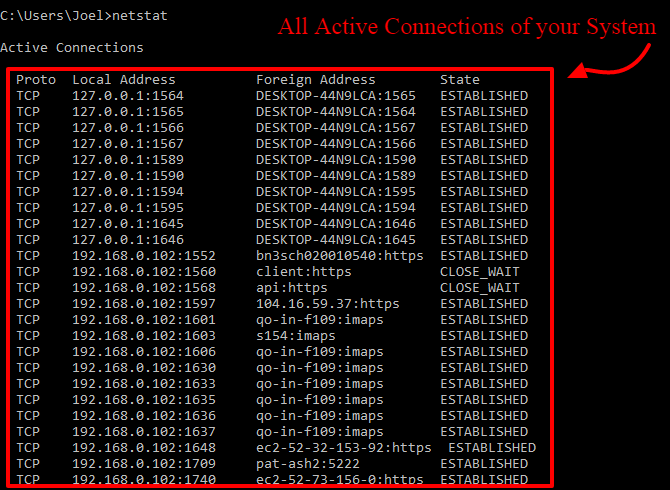
Task: Click the Foreign Address column header
Action: click(315, 79)
